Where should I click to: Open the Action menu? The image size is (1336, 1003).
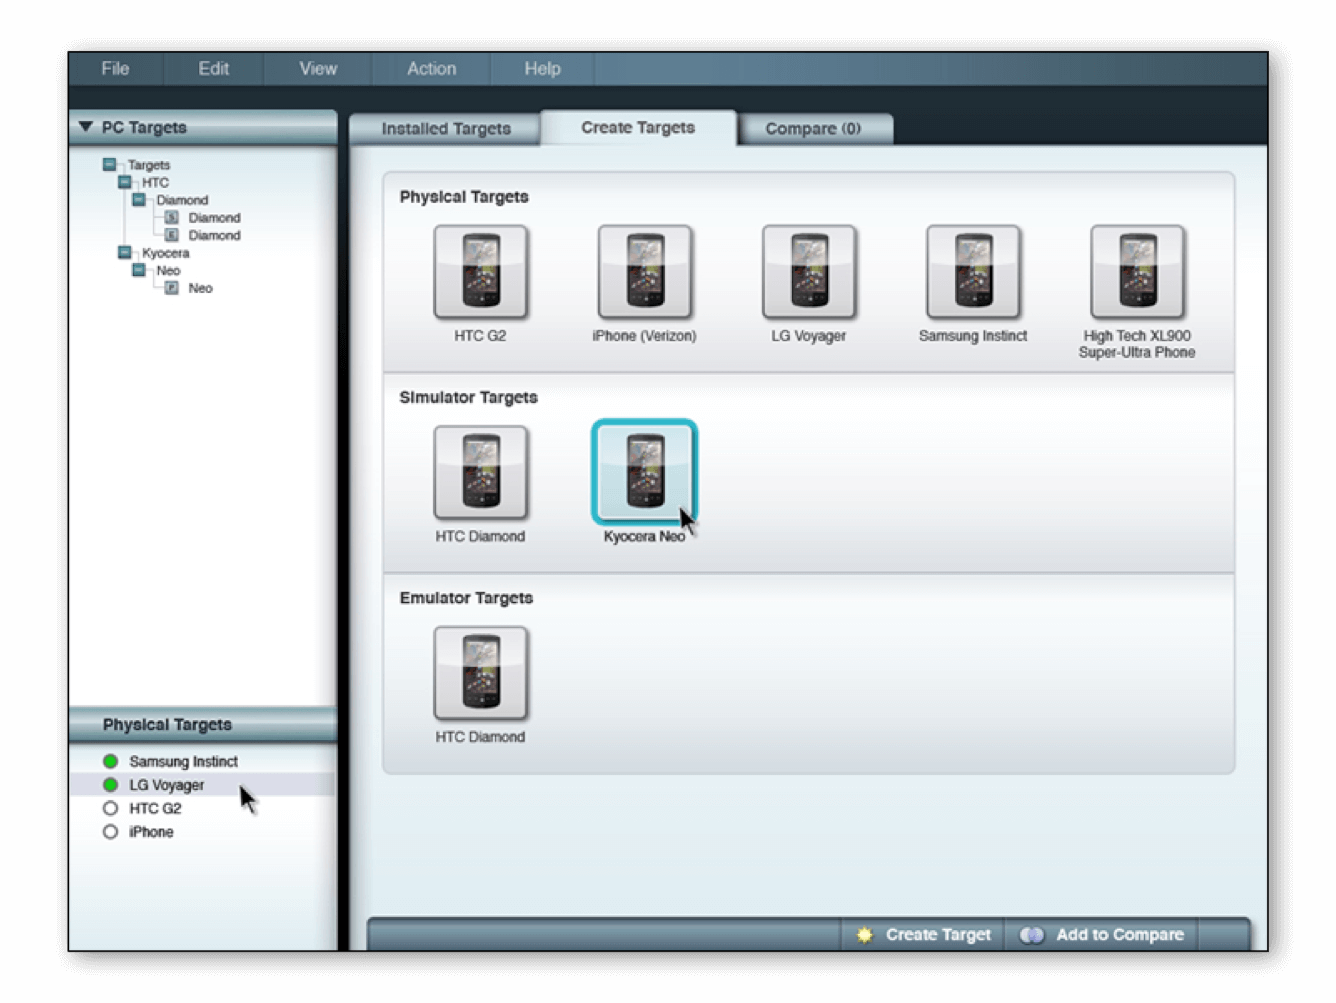[431, 69]
